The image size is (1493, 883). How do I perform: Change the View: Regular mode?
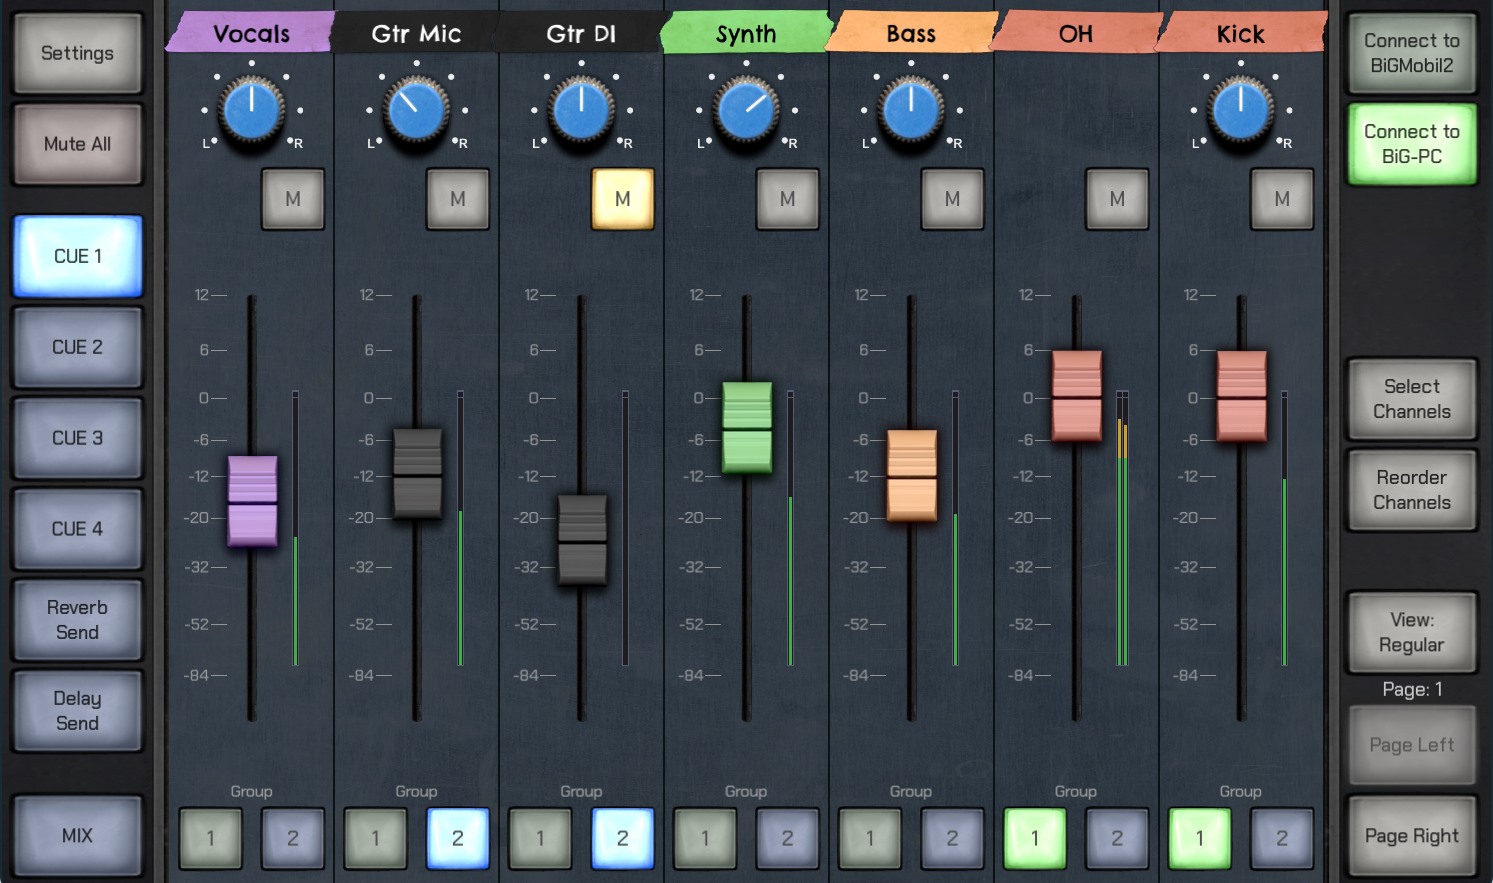1411,632
